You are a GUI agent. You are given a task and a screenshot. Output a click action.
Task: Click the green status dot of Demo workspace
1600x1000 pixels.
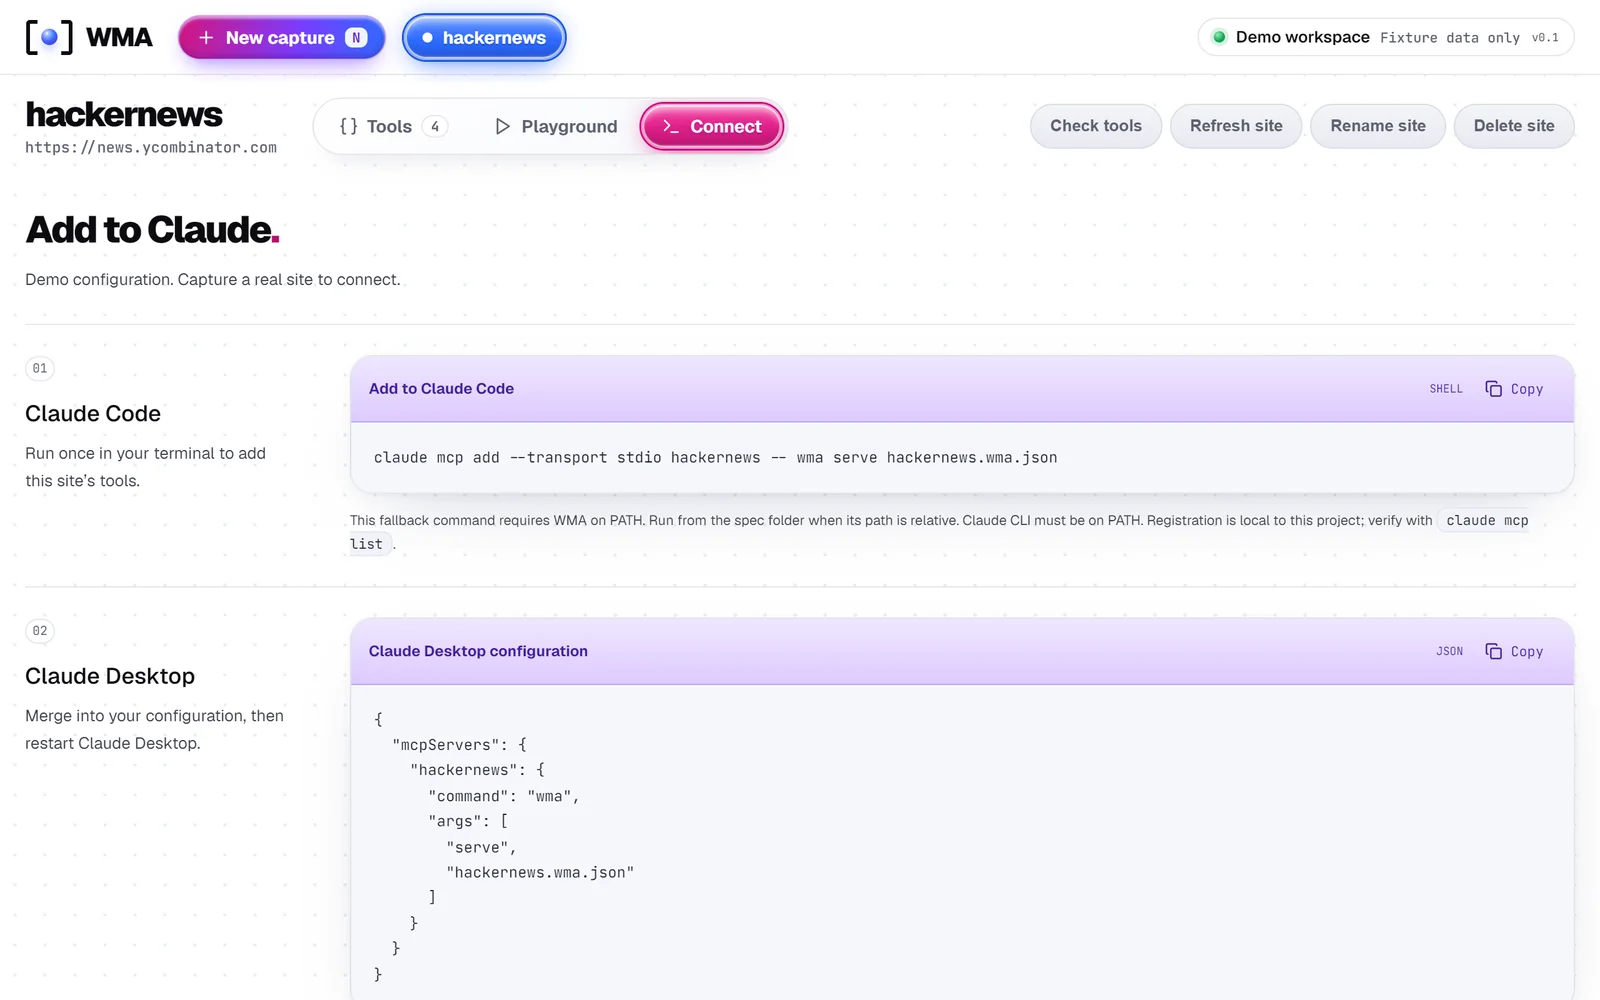(x=1219, y=37)
